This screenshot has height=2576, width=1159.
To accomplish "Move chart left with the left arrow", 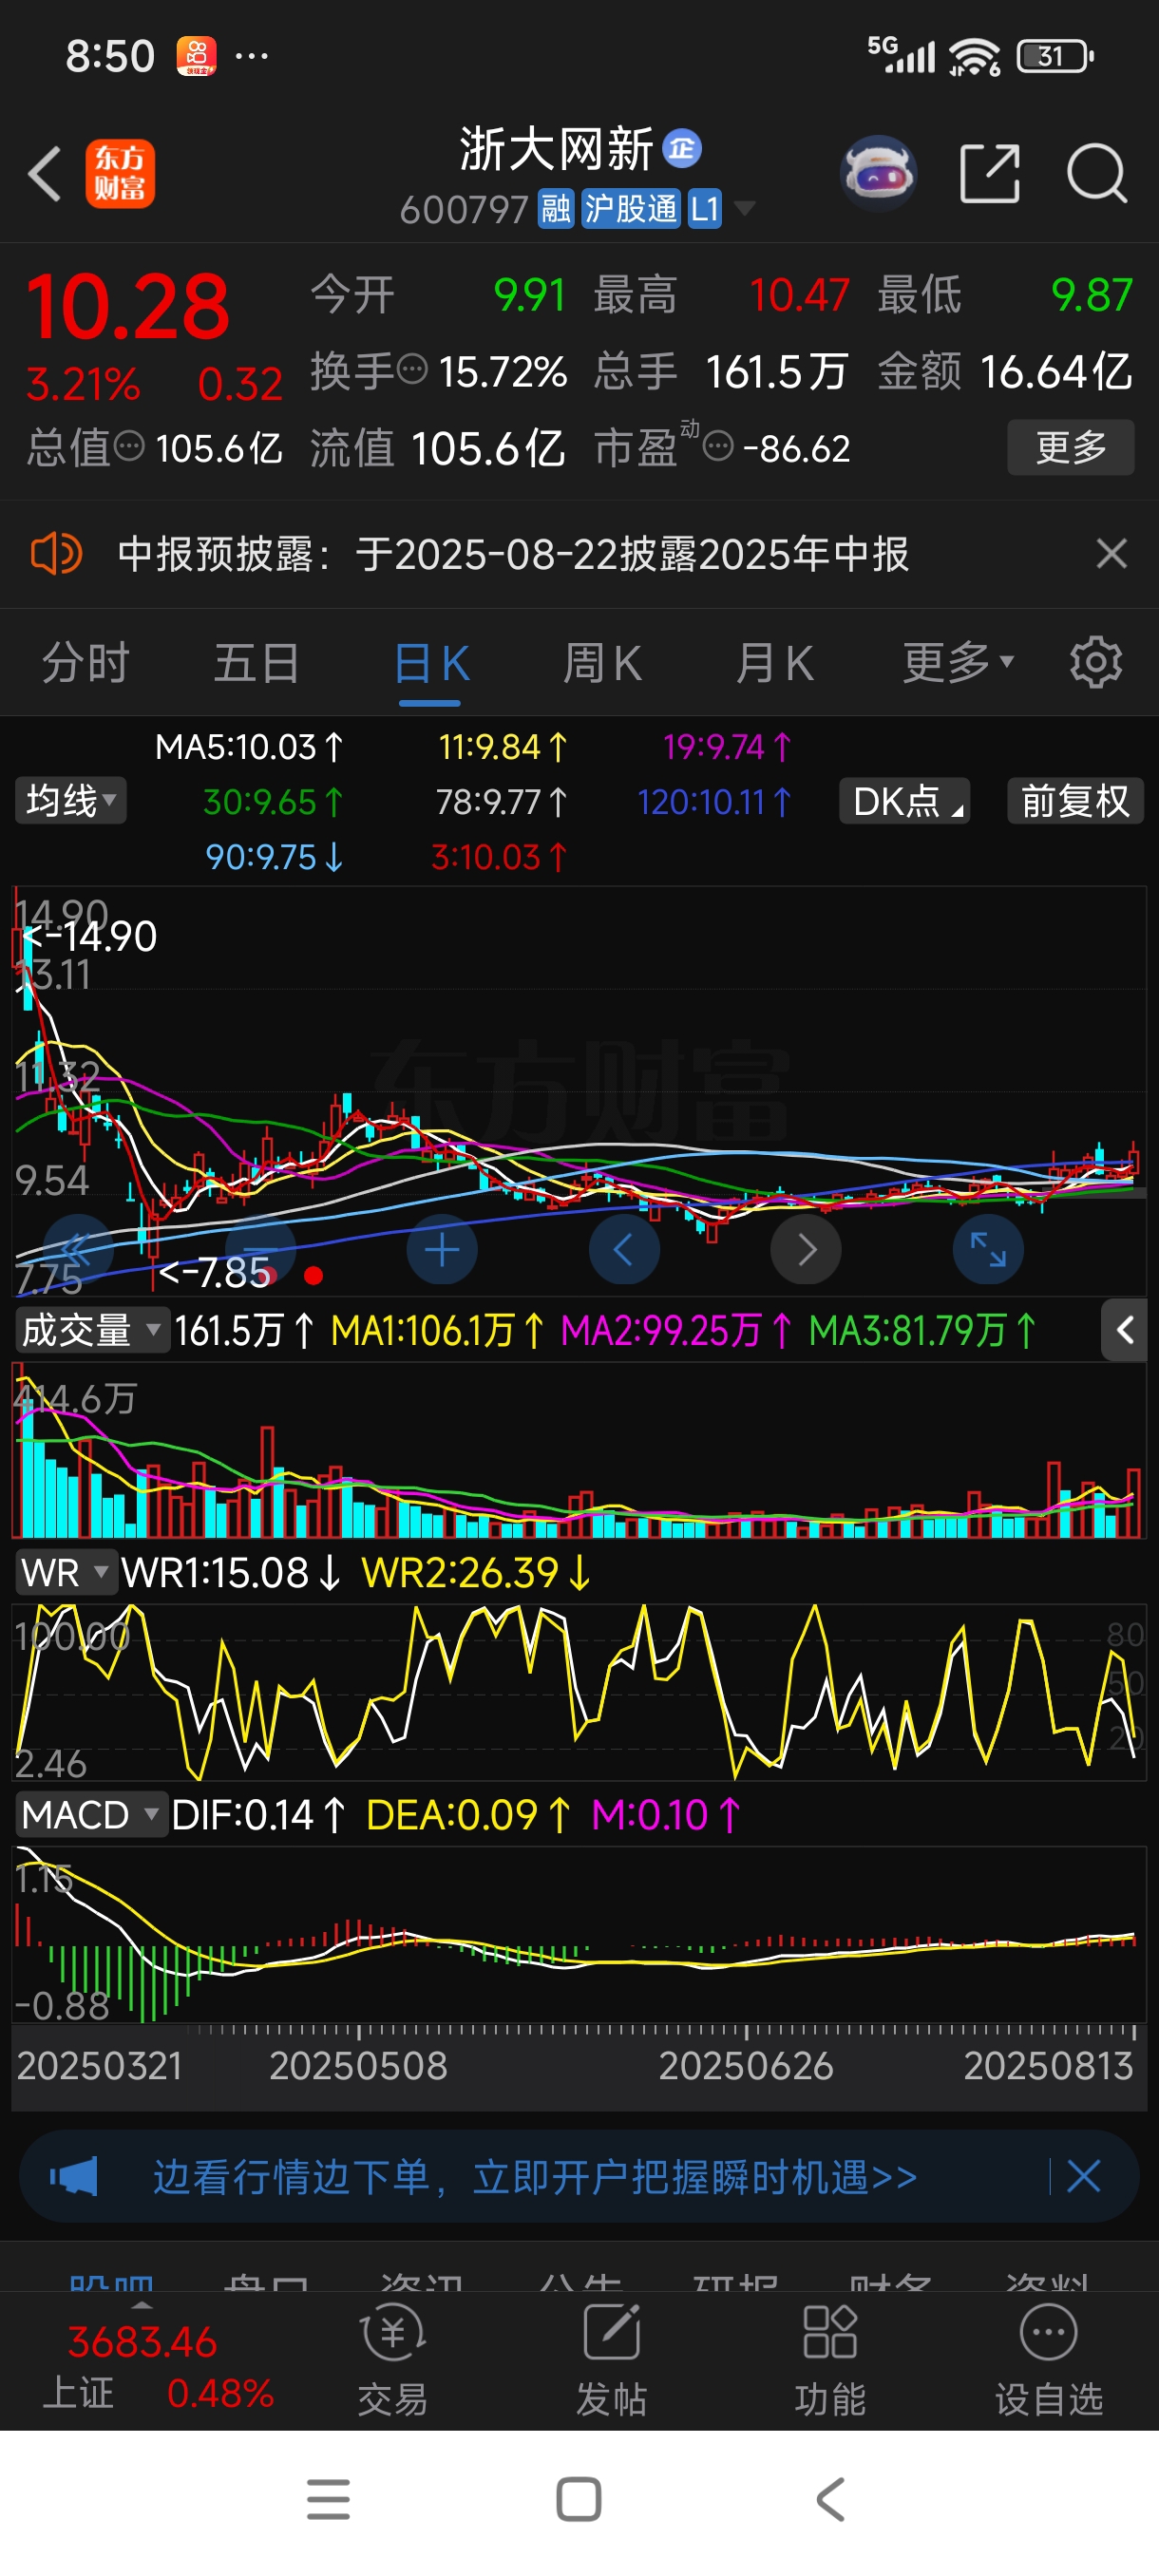I will (624, 1249).
